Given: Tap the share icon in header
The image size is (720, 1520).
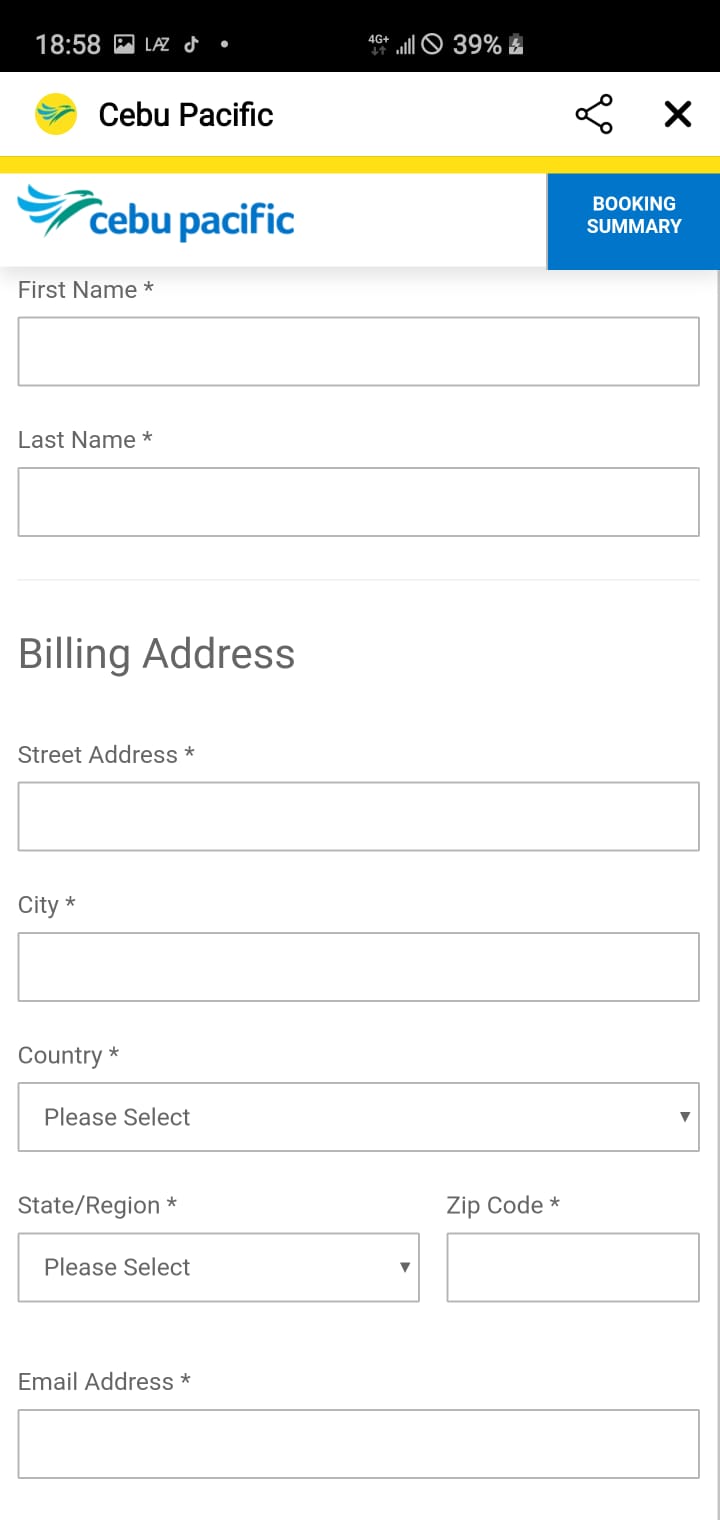Looking at the screenshot, I should coord(594,115).
